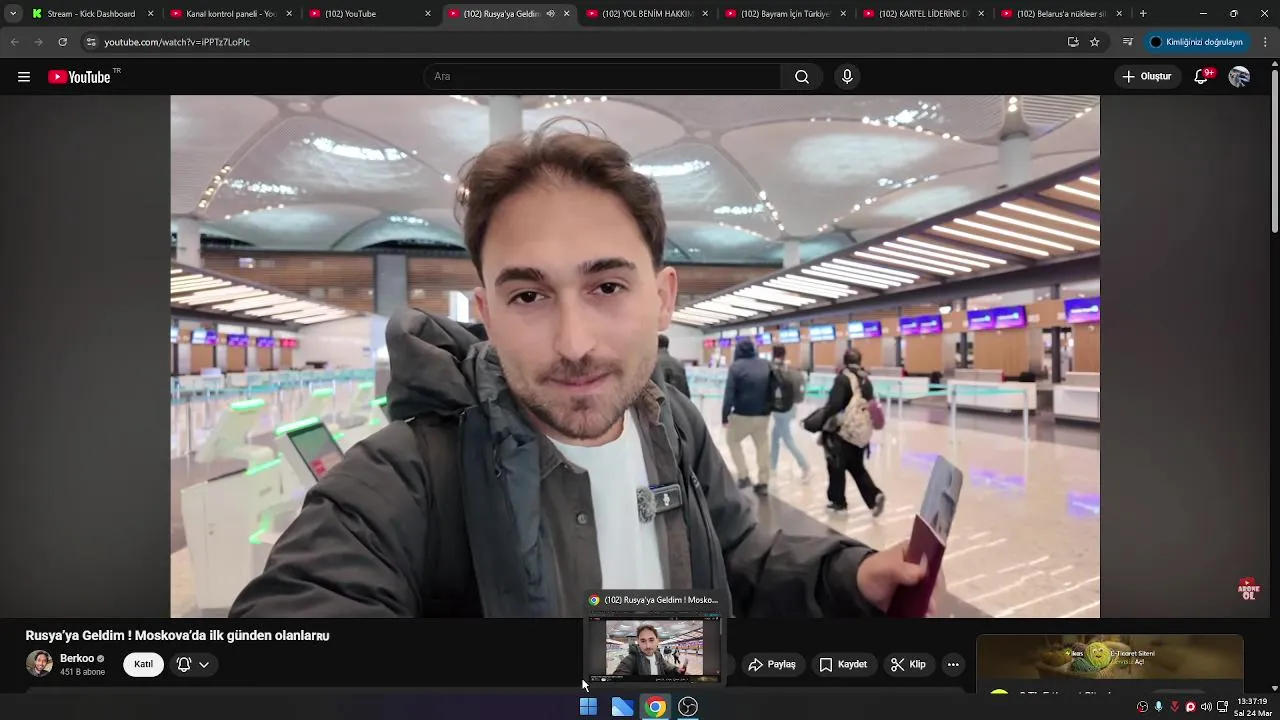The width and height of the screenshot is (1280, 720).
Task: Expand the subscription notification bell dropdown
Action: 193,664
